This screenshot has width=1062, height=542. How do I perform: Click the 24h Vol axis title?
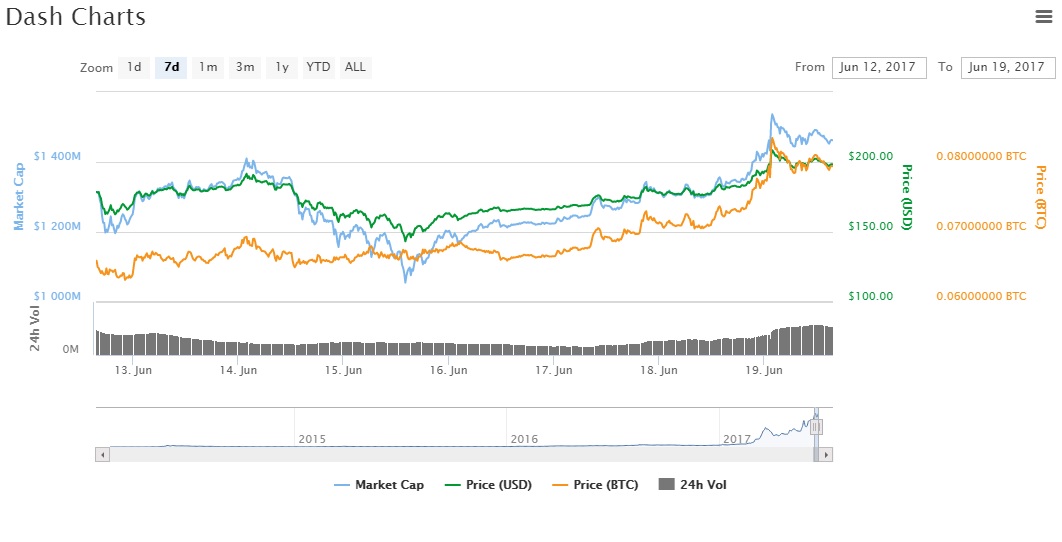(35, 329)
